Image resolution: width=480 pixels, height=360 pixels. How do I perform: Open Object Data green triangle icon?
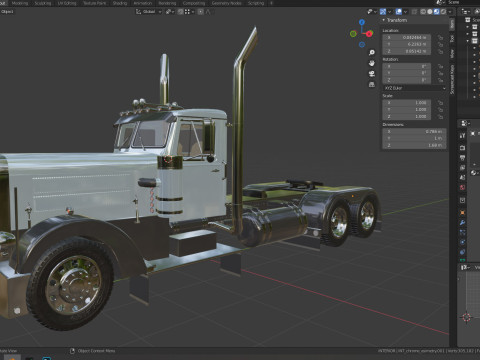coord(462,260)
